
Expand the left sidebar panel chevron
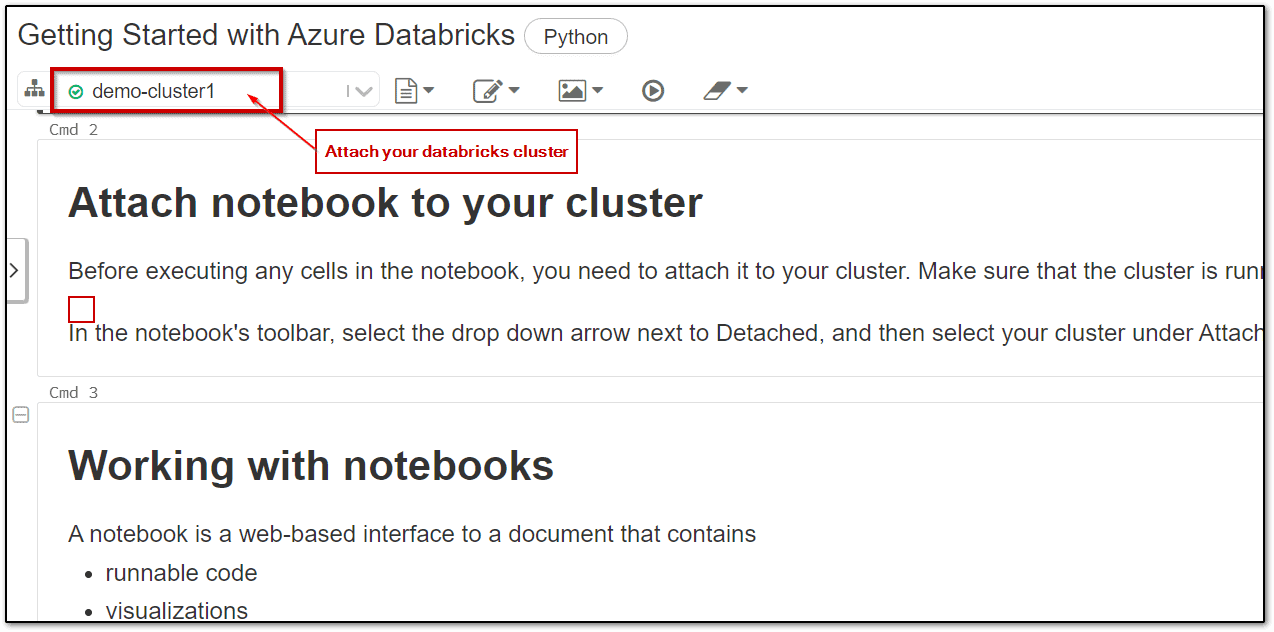(x=13, y=270)
